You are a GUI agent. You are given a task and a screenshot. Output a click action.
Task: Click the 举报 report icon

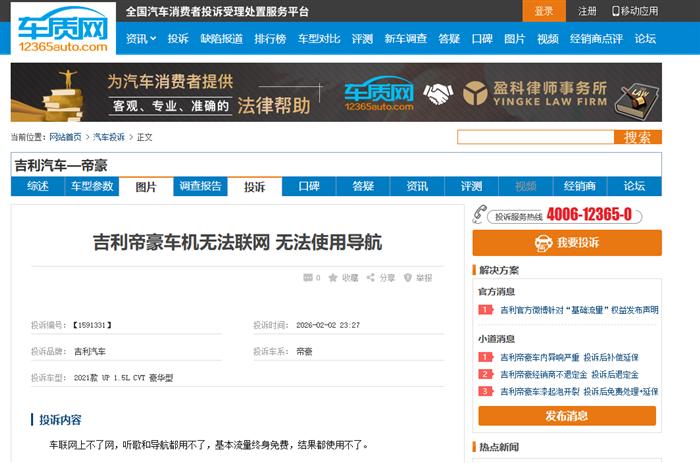click(x=408, y=278)
